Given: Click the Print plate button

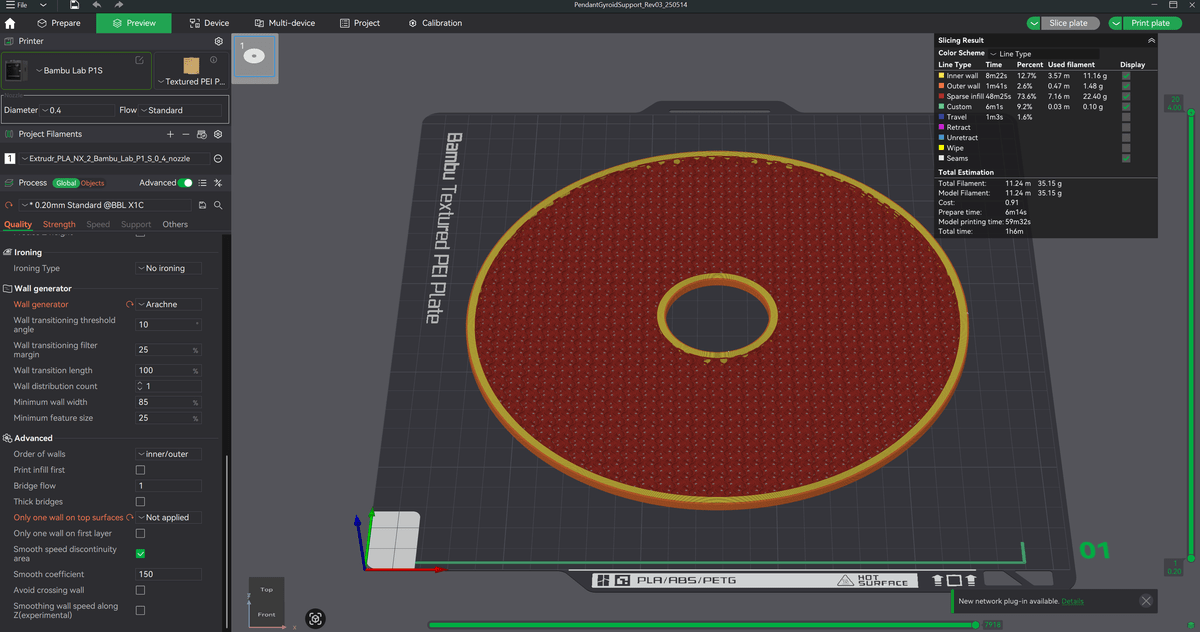Looking at the screenshot, I should (x=1143, y=23).
